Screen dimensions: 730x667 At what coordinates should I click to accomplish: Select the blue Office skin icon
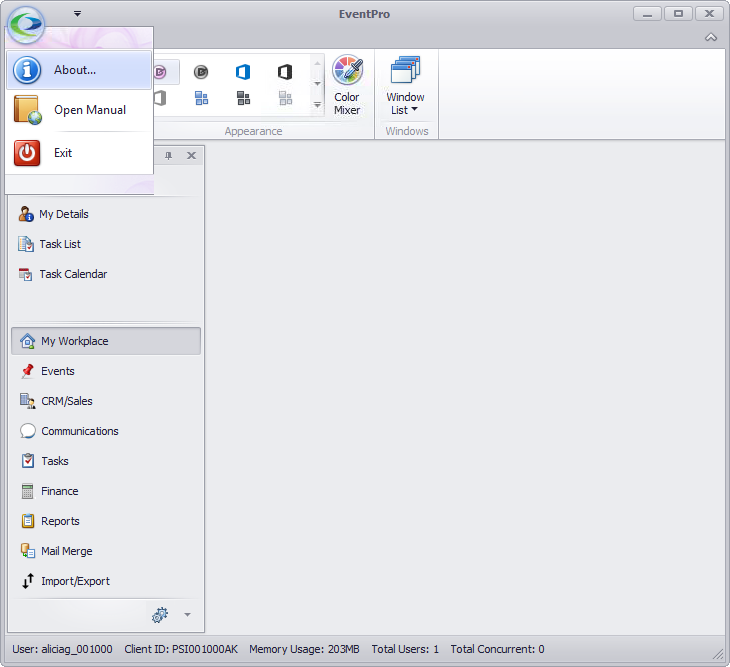click(x=243, y=72)
